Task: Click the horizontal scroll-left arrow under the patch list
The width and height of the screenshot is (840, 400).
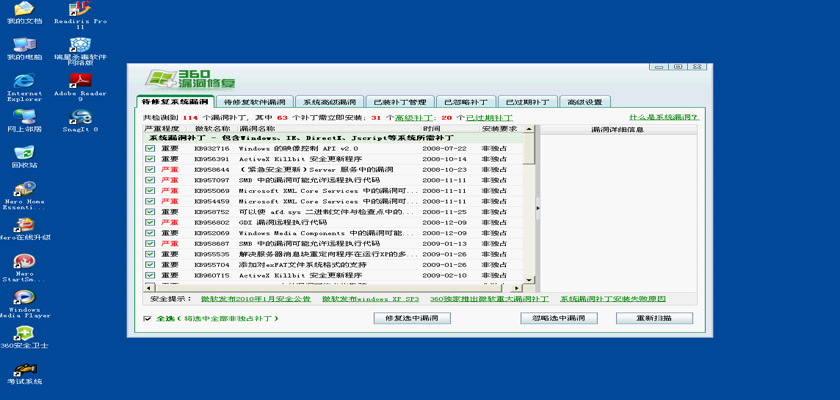Action: coord(147,288)
